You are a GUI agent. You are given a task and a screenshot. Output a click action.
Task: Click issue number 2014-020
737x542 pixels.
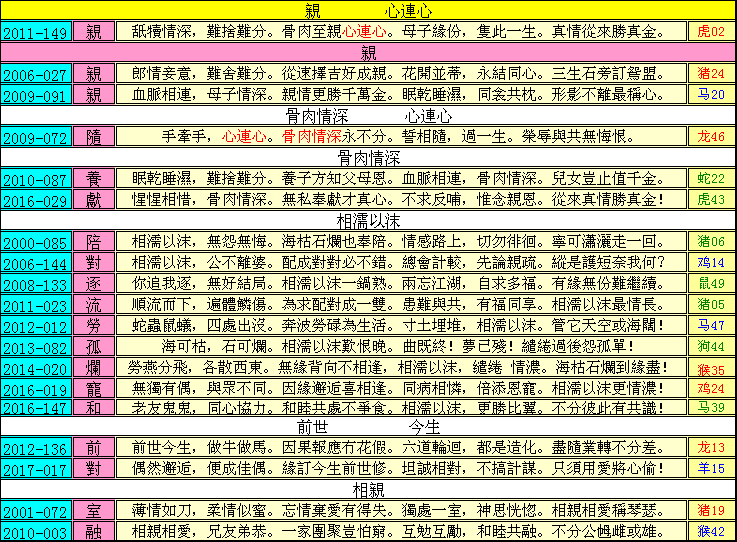point(36,368)
